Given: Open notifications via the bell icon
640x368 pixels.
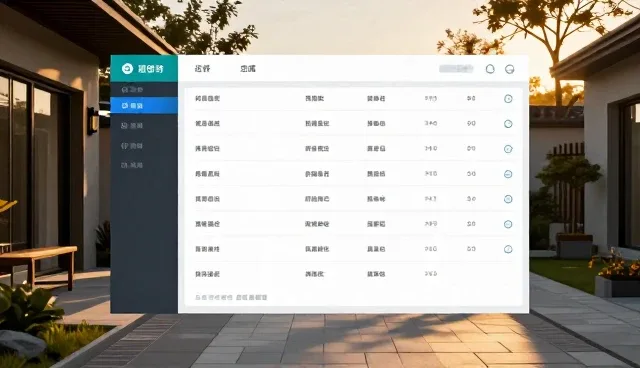Looking at the screenshot, I should point(490,69).
